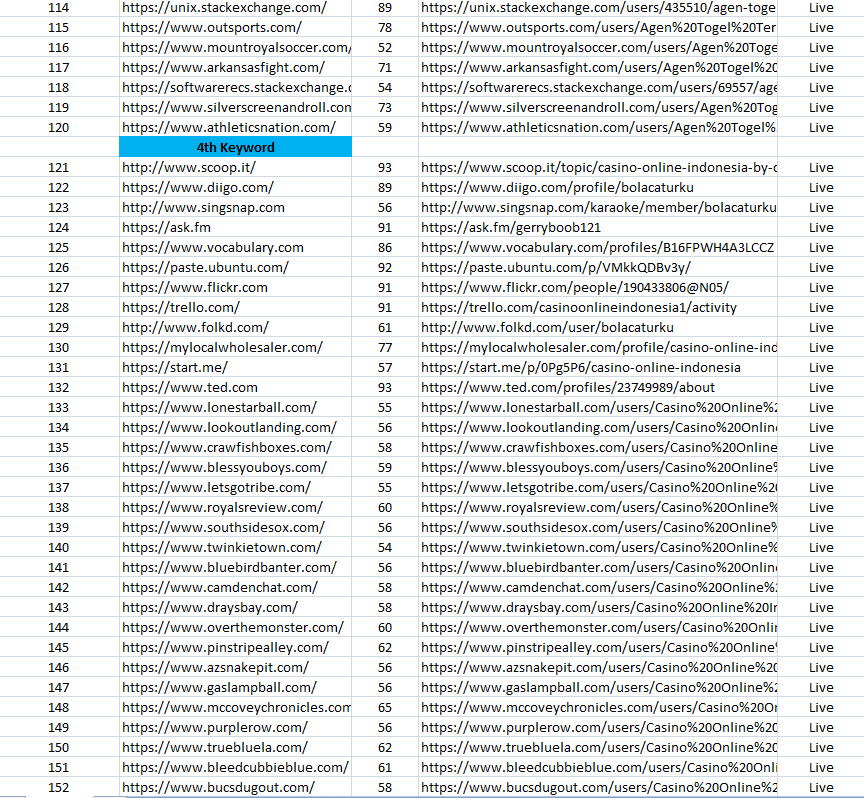
Task: Click paste.ubuntu.com/p/VMkkQDBv3y/ URL cell
Action: coord(598,267)
